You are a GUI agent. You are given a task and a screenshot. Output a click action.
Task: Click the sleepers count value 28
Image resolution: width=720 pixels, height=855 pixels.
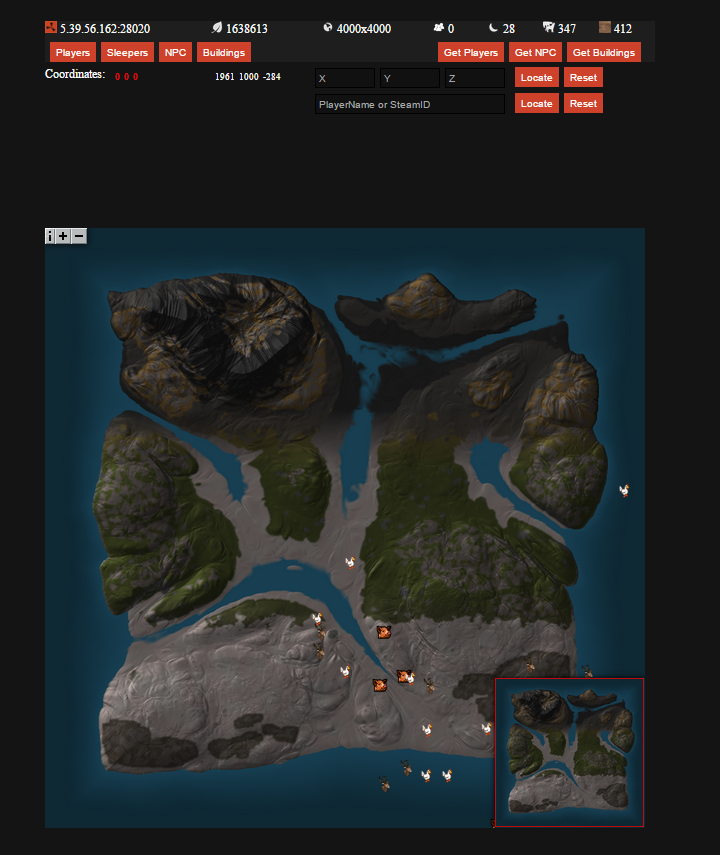(x=509, y=28)
